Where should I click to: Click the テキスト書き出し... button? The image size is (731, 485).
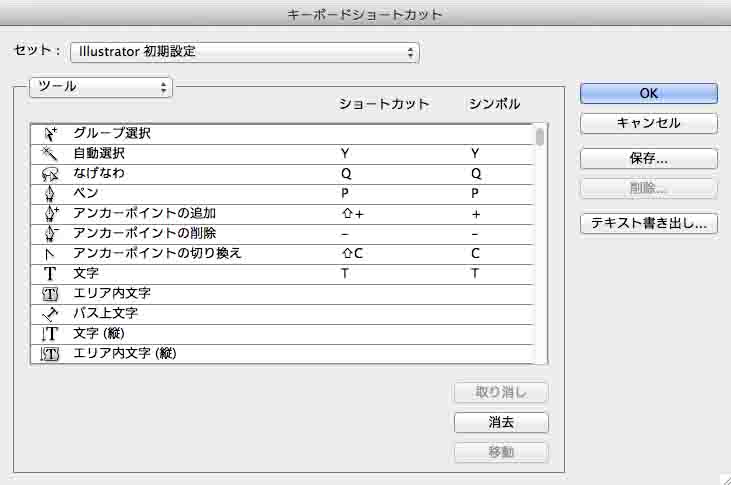click(x=648, y=224)
